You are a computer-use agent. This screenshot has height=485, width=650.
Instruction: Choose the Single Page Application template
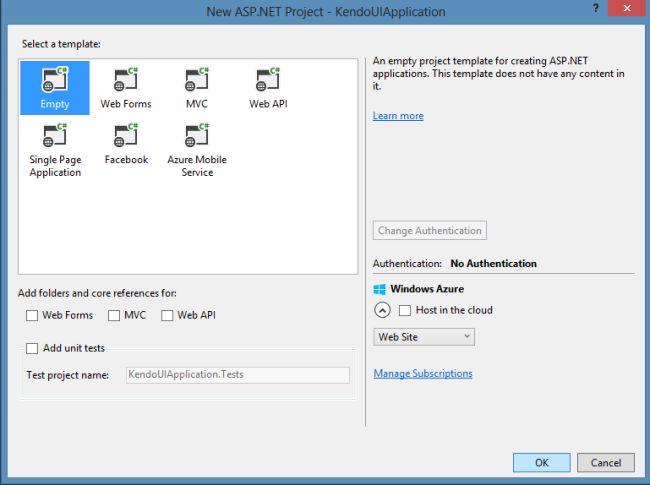tap(55, 150)
